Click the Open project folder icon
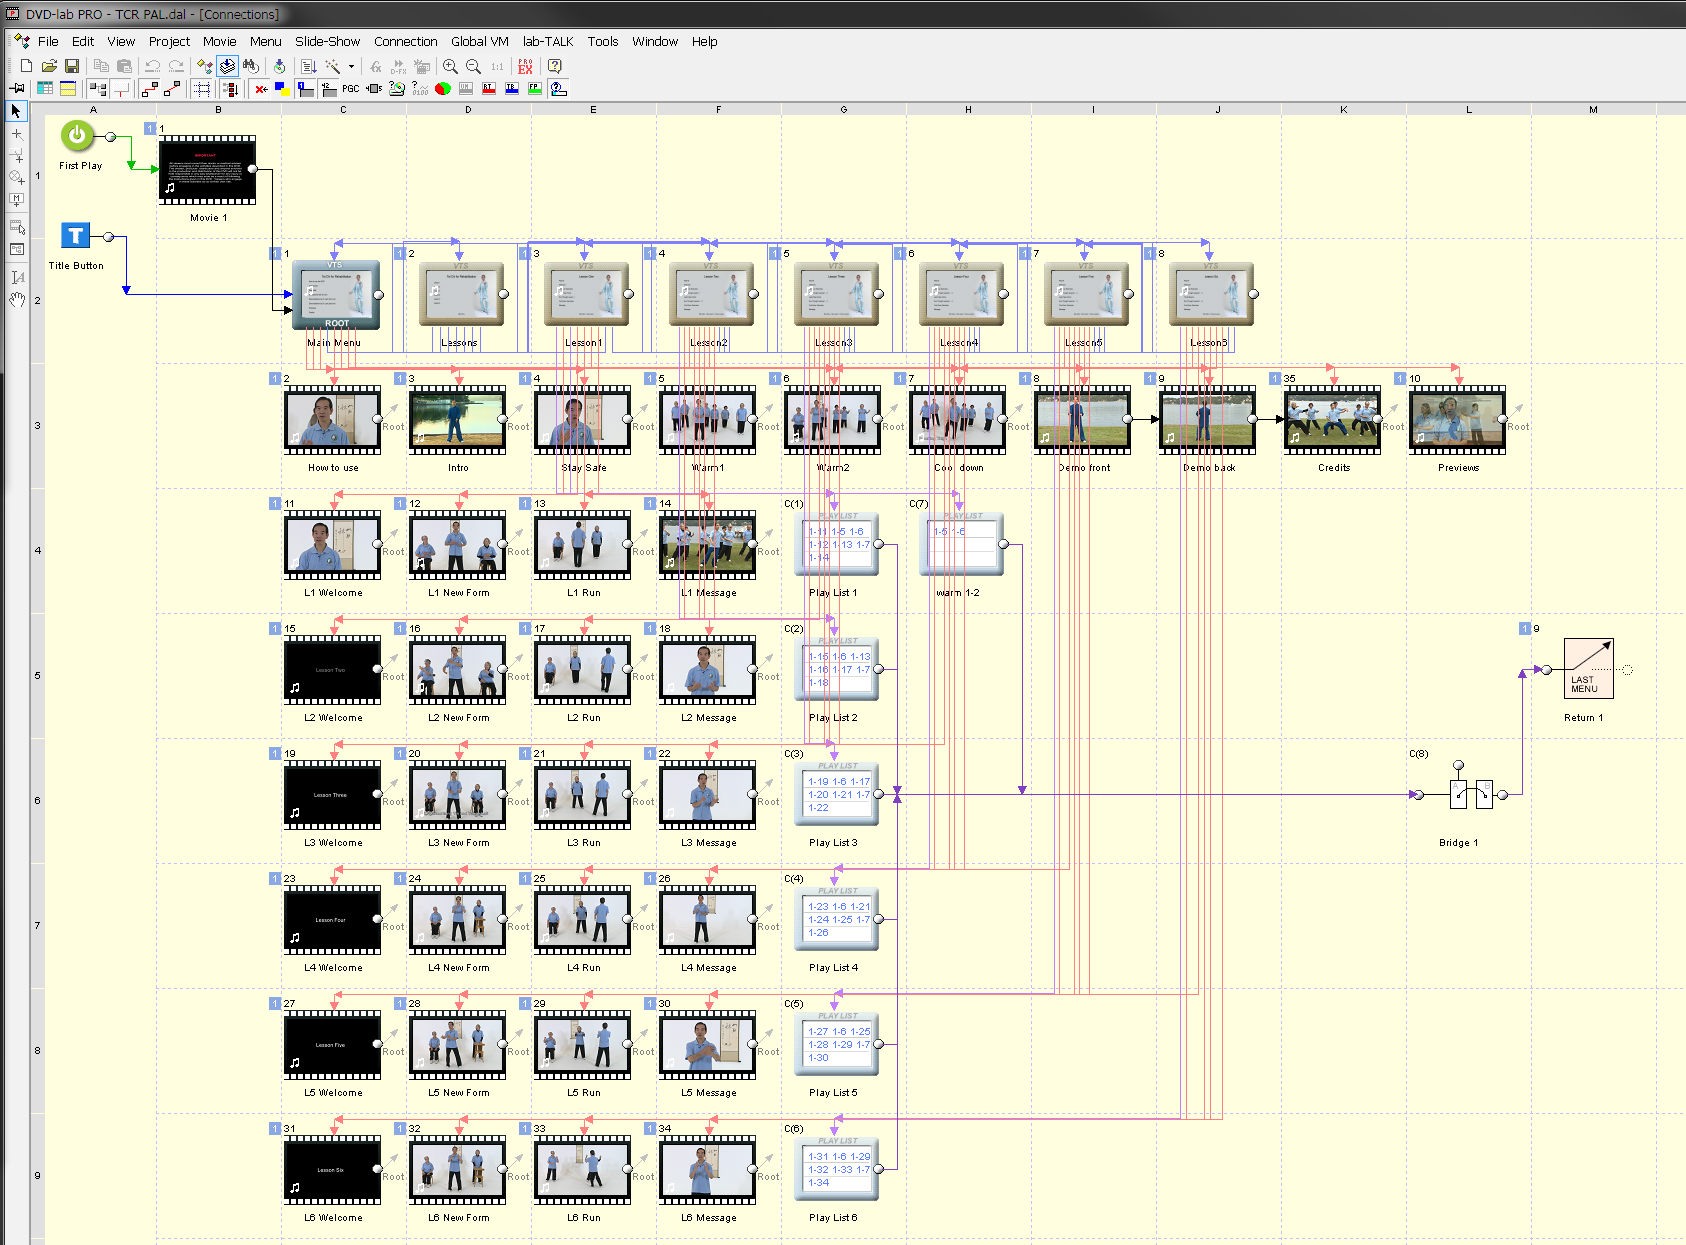 (x=49, y=66)
